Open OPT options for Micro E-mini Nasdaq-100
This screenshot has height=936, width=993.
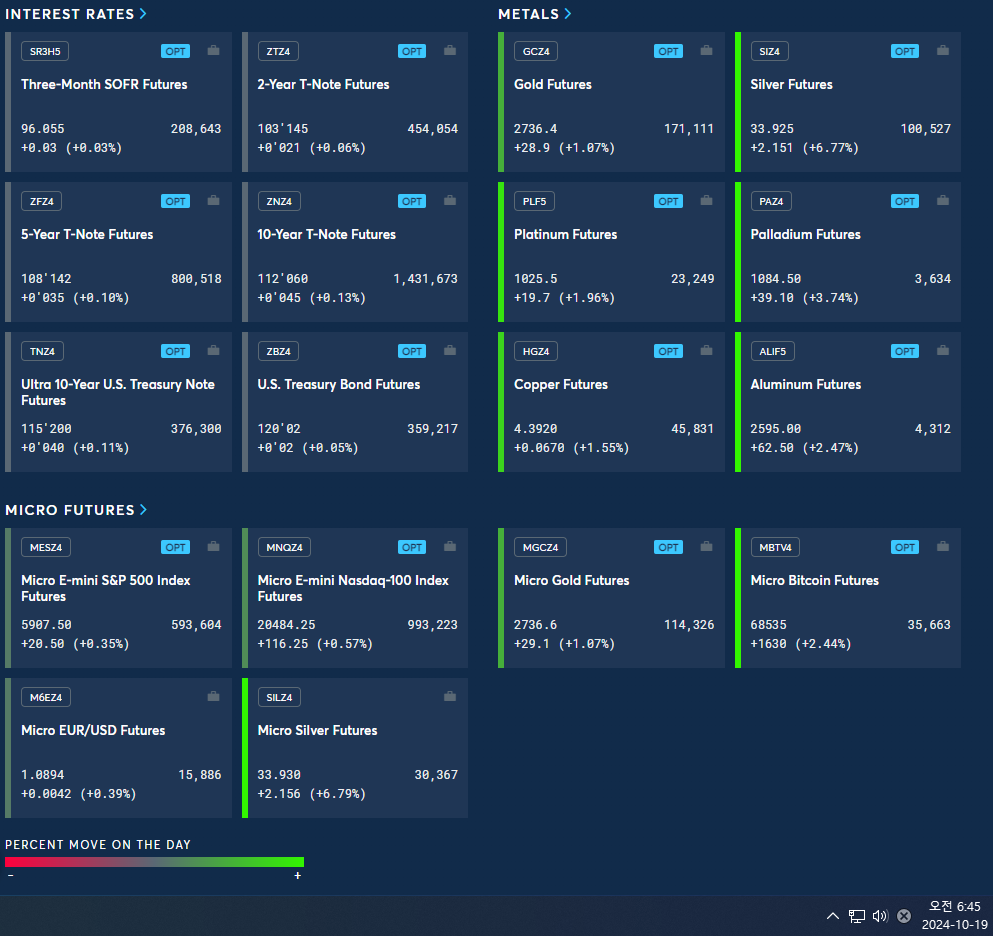pyautogui.click(x=412, y=547)
